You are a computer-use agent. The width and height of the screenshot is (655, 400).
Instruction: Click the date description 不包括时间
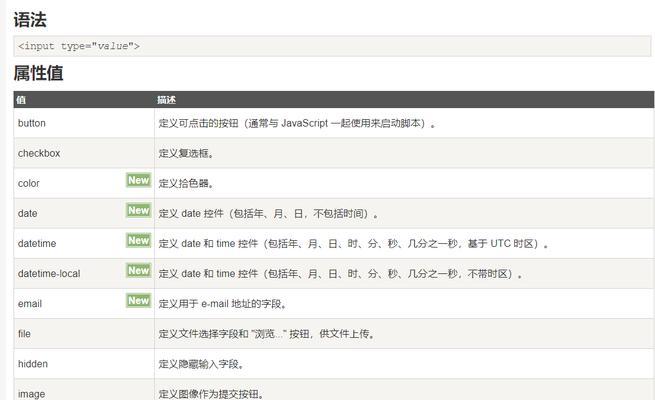tap(269, 213)
